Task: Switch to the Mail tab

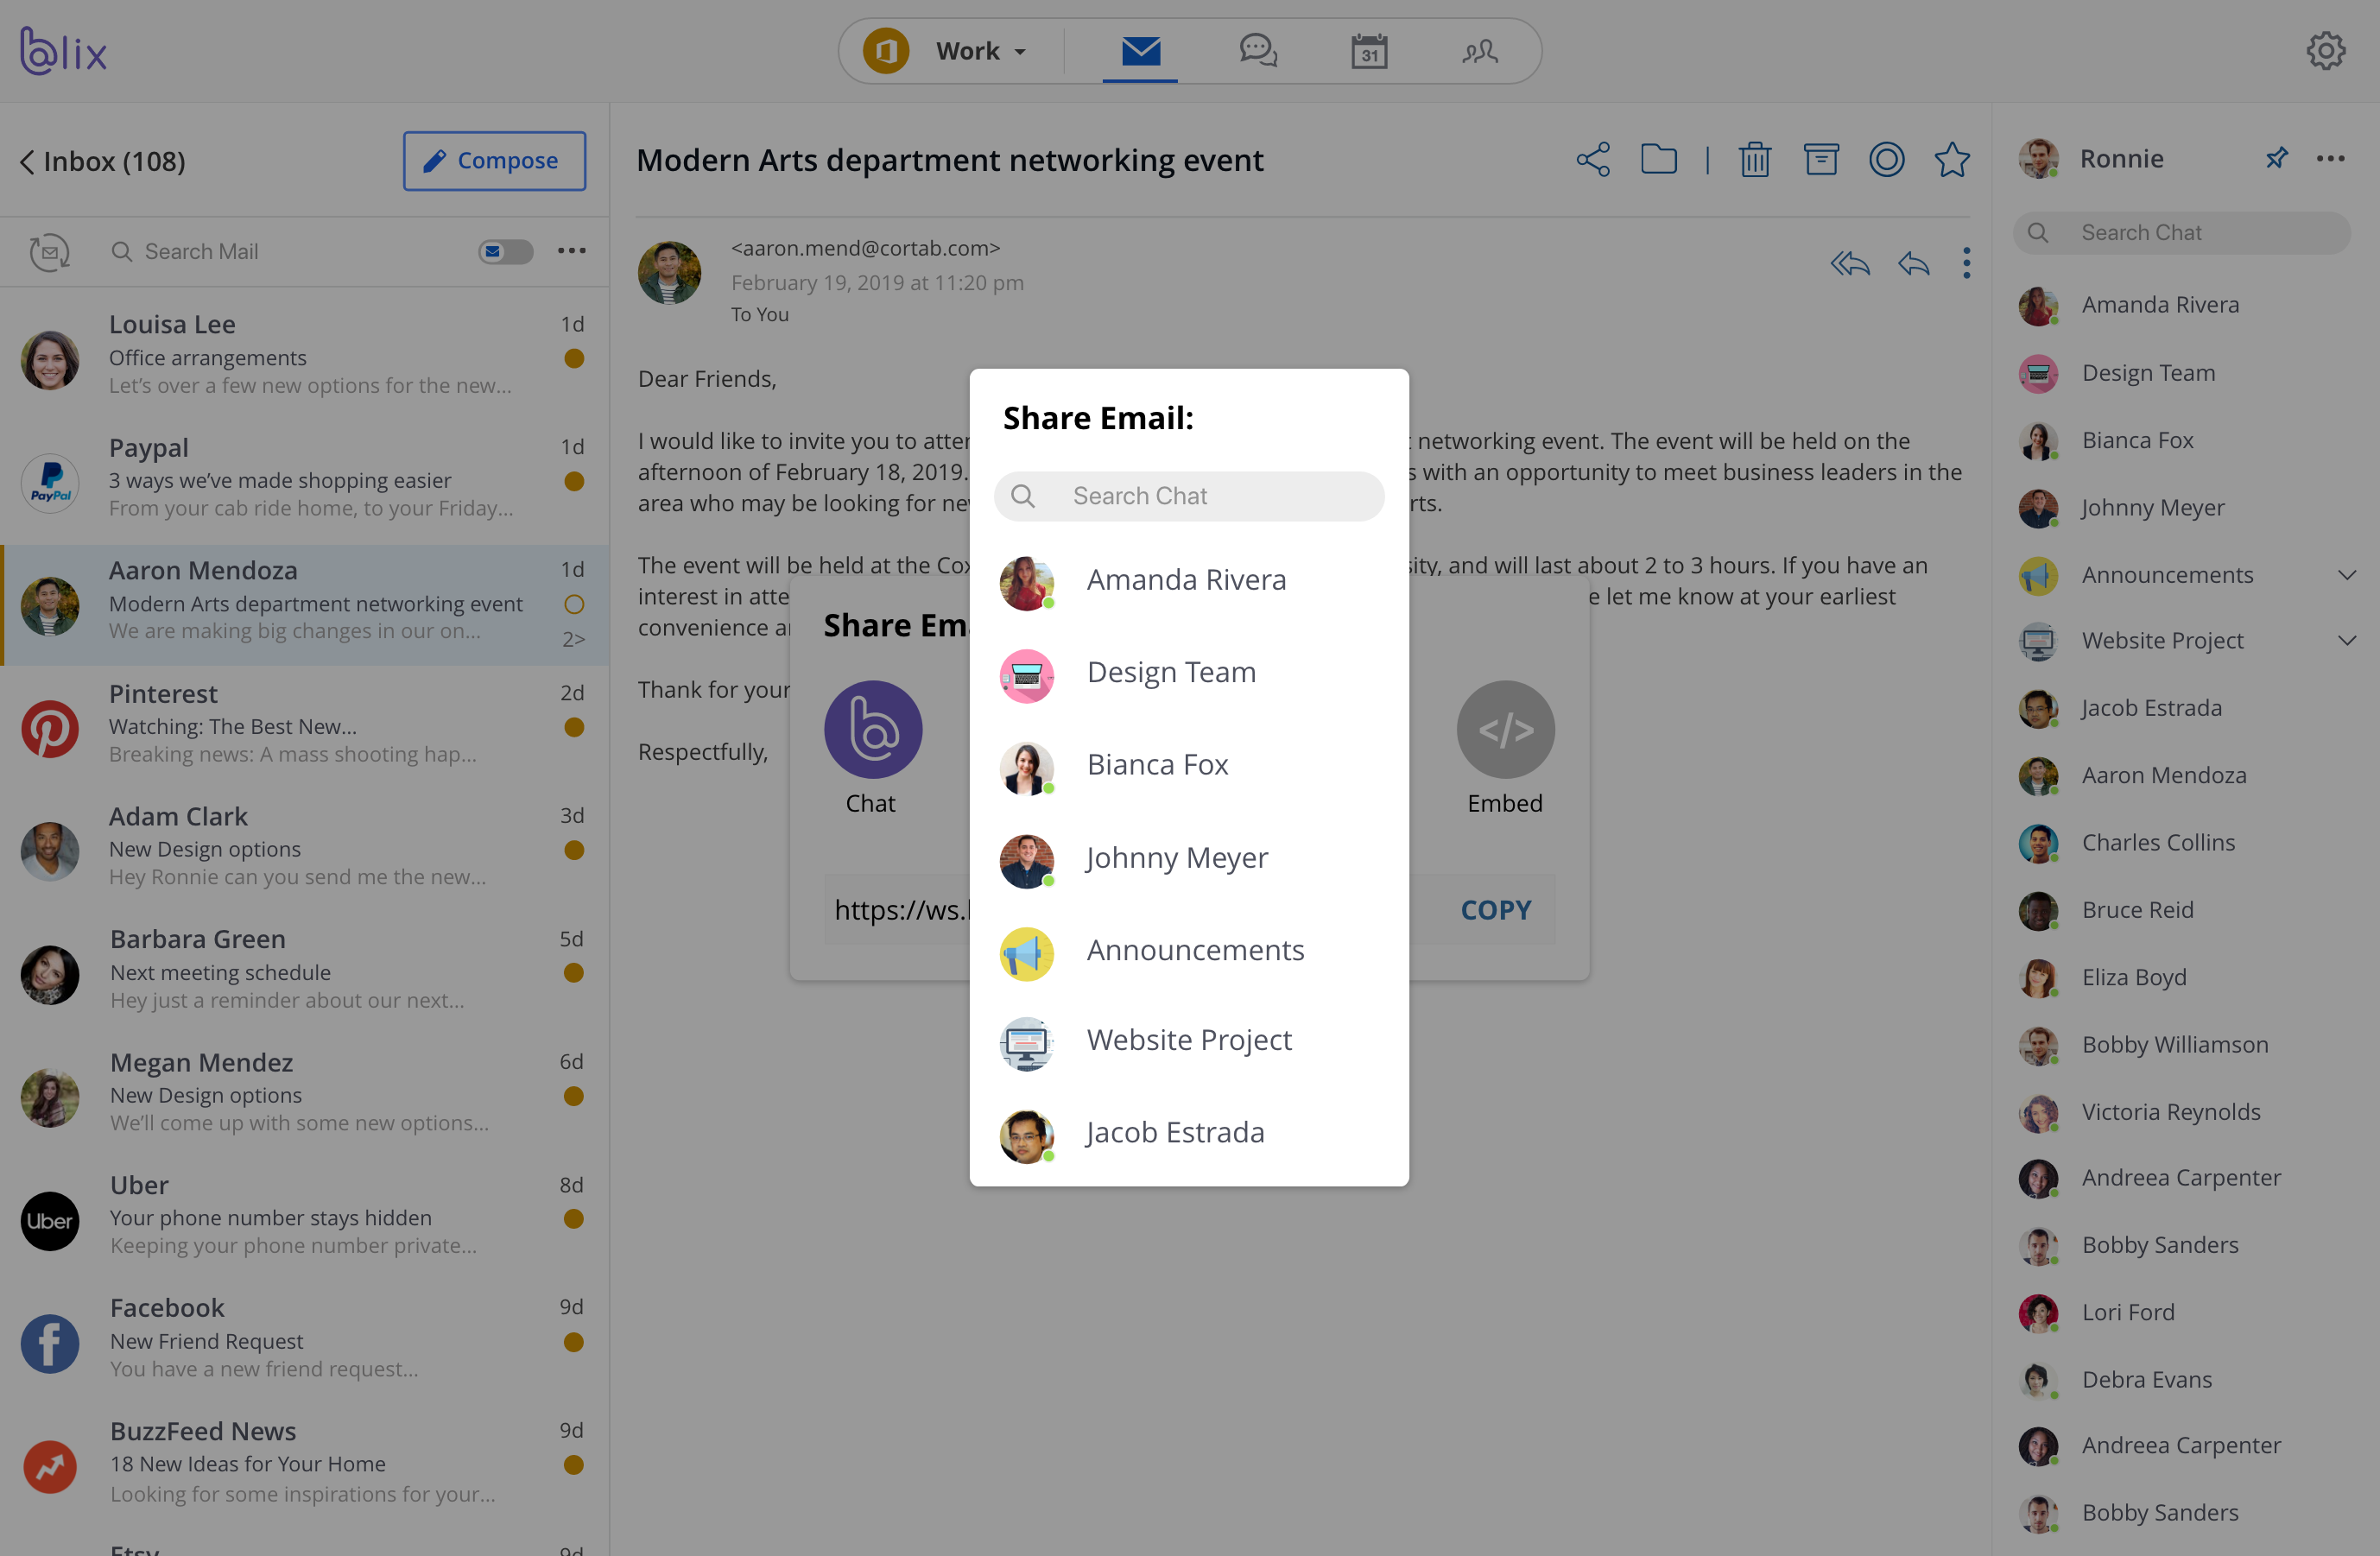Action: pyautogui.click(x=1140, y=51)
